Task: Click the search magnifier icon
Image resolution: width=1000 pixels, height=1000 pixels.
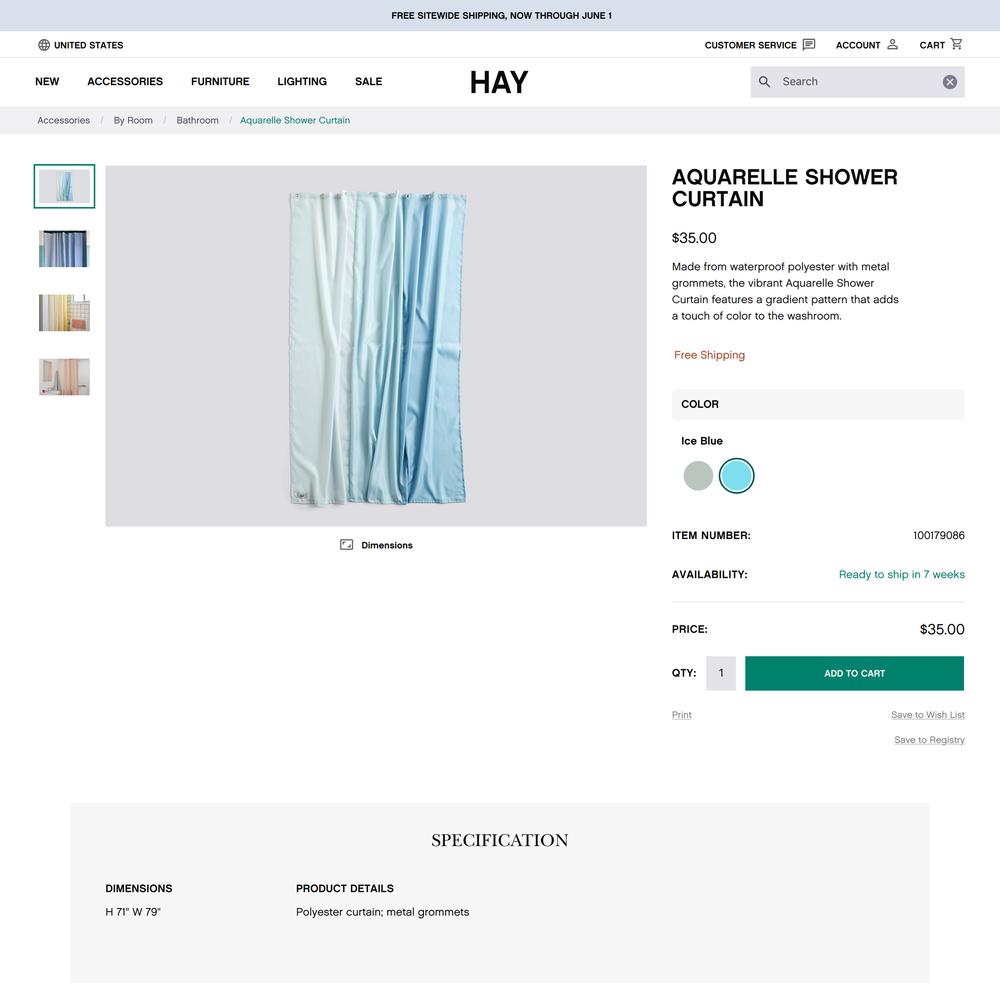Action: (764, 82)
